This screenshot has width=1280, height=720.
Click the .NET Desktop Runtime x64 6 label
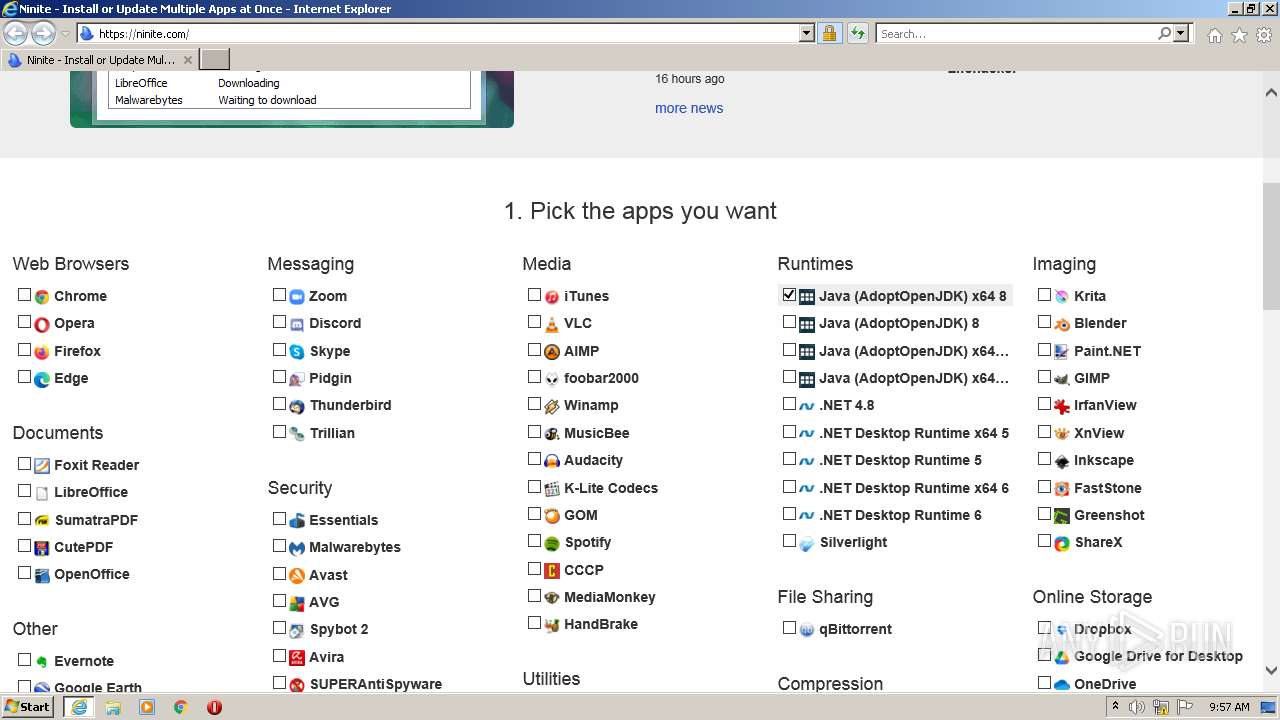click(x=914, y=489)
